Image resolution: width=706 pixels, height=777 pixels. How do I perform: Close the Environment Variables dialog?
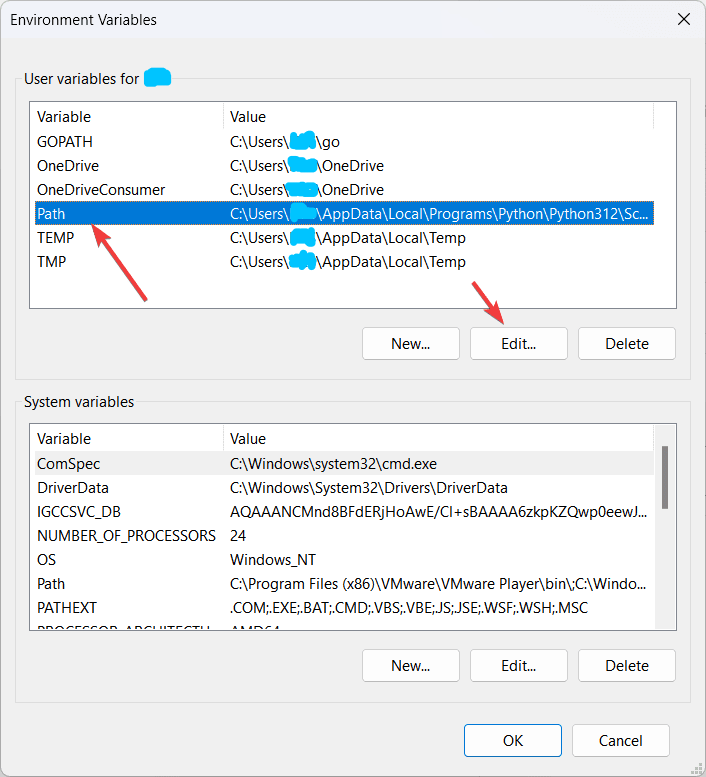[x=684, y=19]
